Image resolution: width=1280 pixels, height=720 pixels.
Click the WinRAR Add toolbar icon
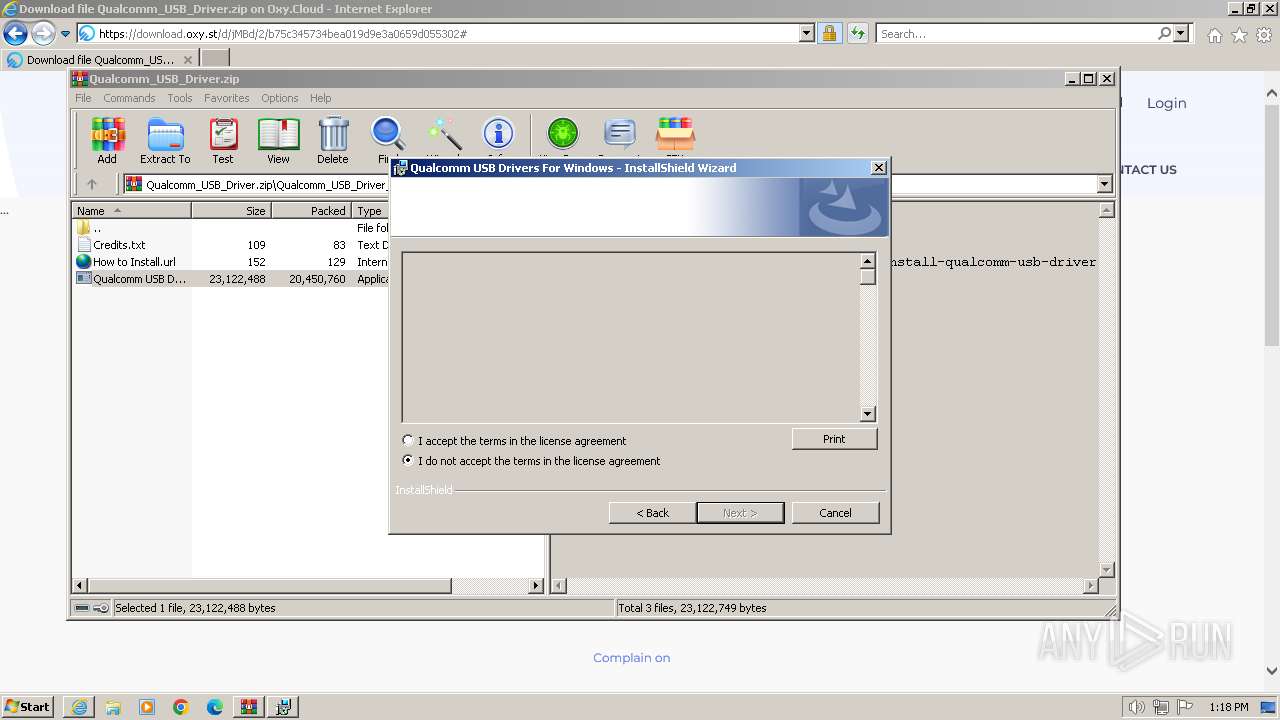tap(107, 140)
